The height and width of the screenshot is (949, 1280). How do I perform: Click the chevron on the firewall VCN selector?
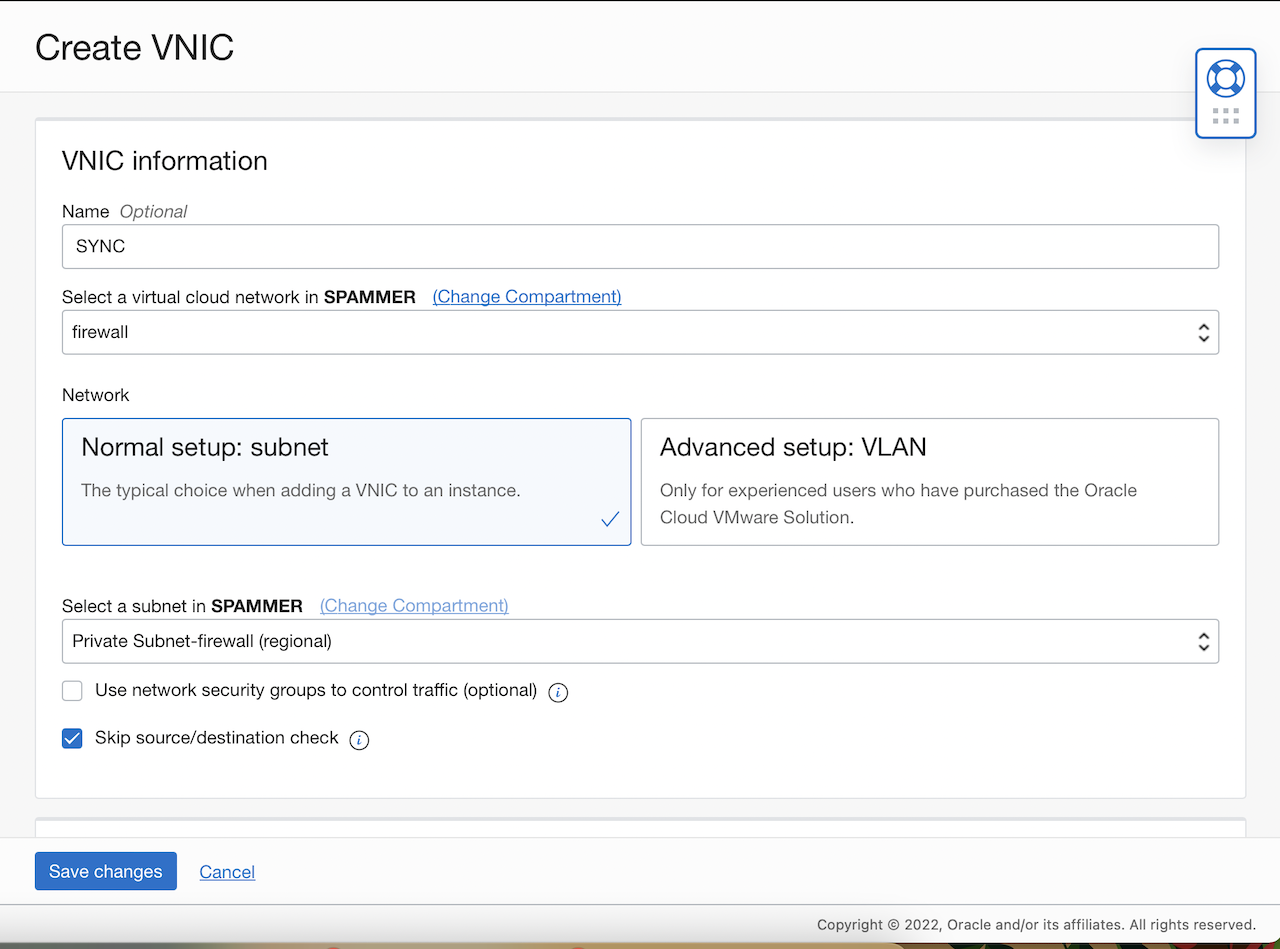[1203, 332]
